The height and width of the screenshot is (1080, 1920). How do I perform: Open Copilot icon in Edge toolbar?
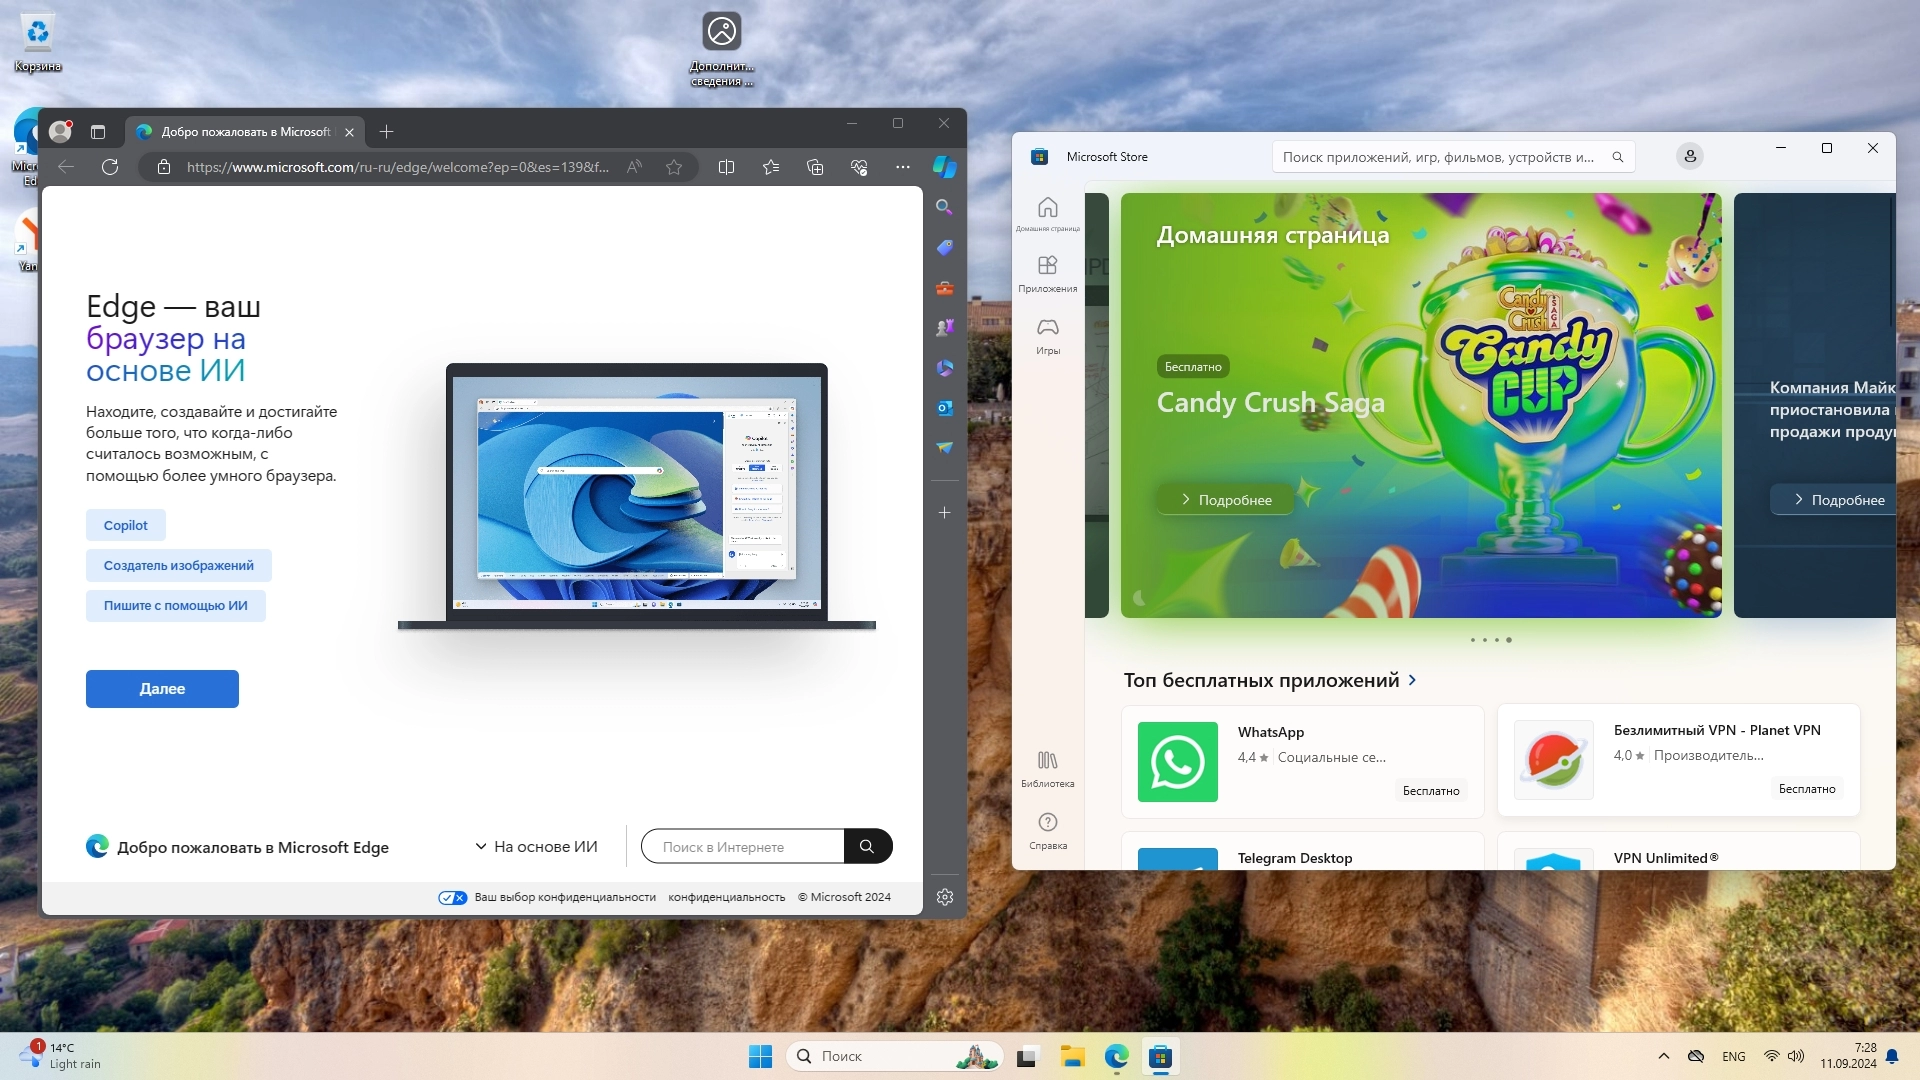[944, 167]
